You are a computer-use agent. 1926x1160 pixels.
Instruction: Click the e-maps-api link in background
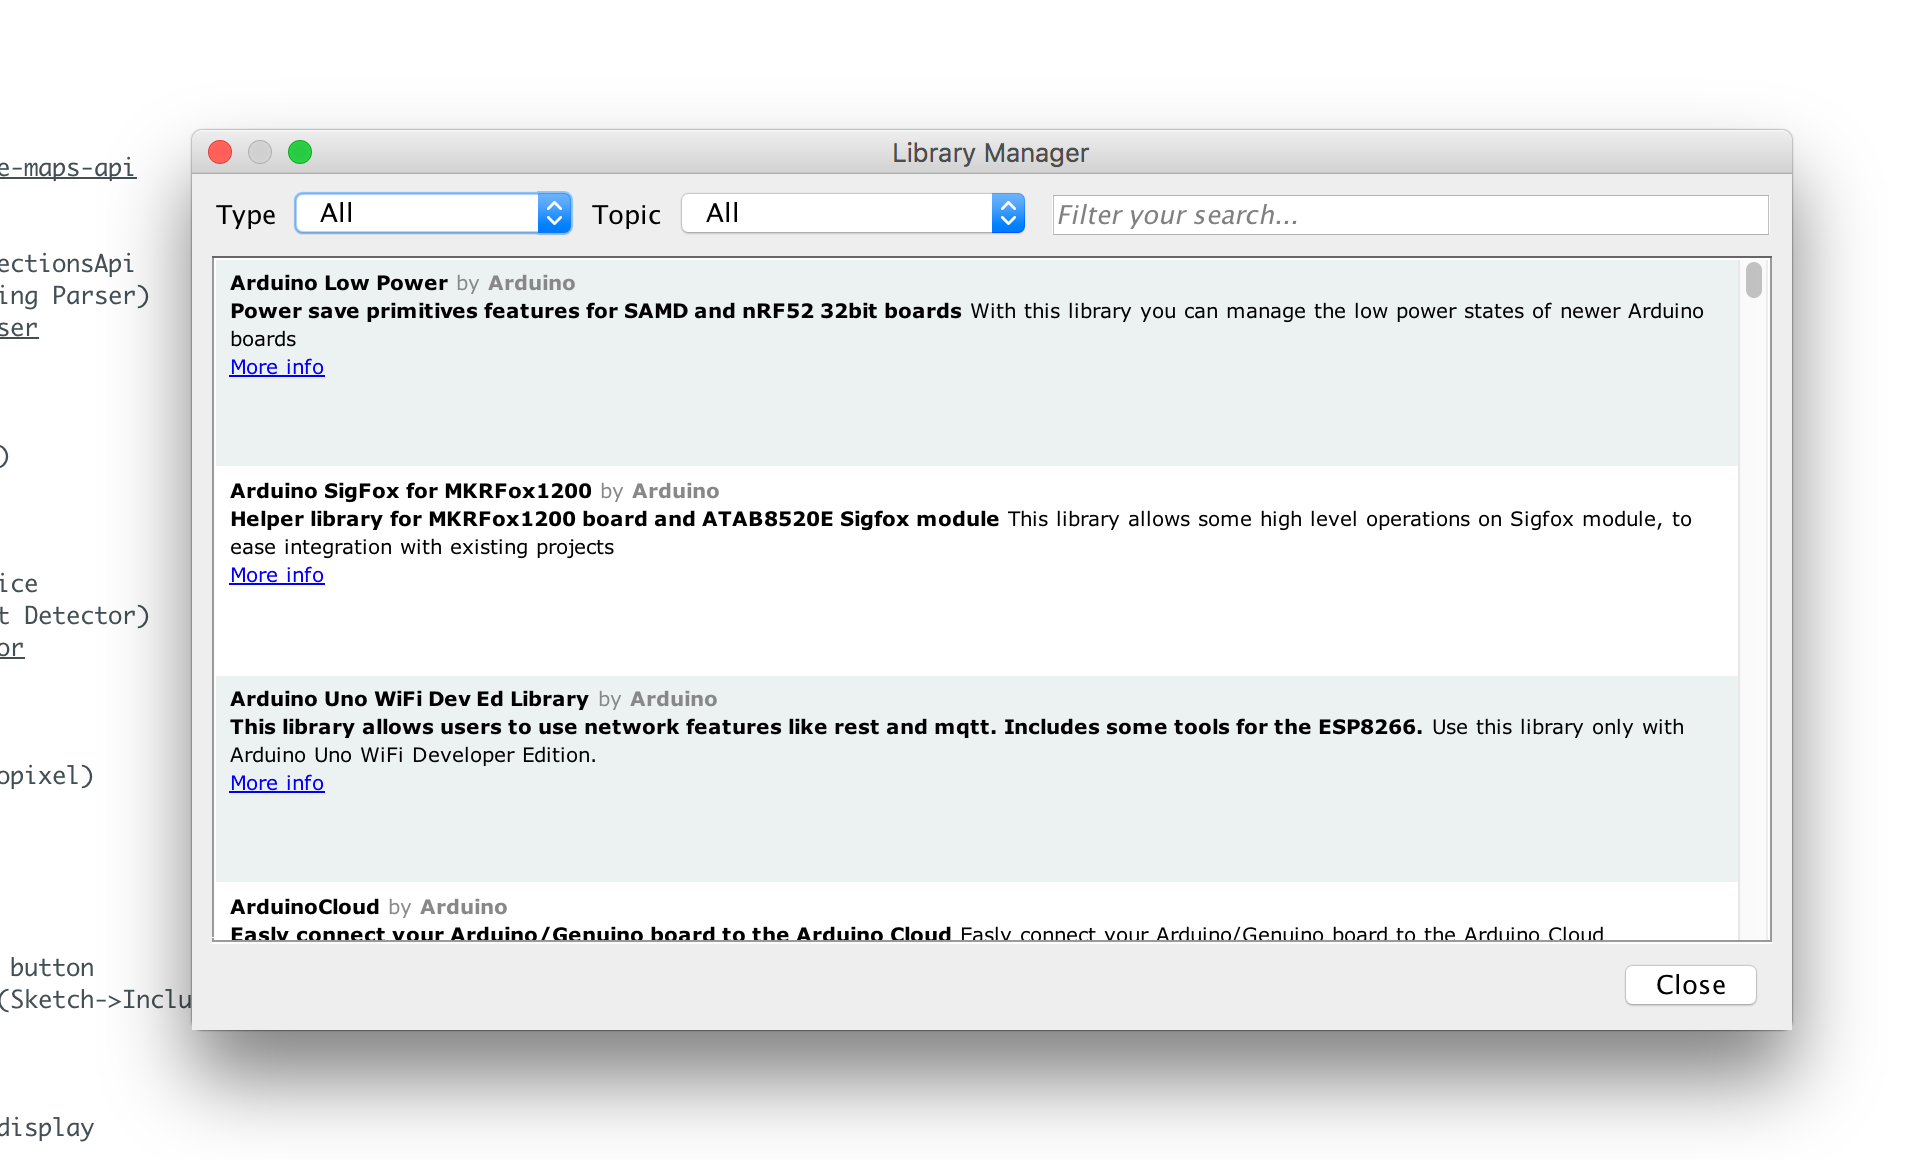(x=66, y=168)
